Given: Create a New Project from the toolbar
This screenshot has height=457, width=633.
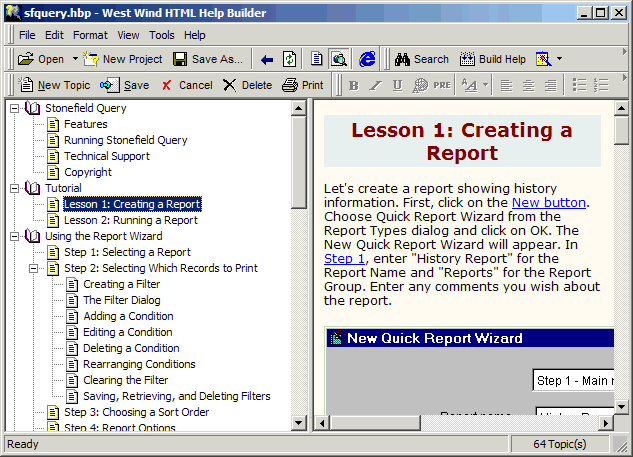Looking at the screenshot, I should 123,59.
